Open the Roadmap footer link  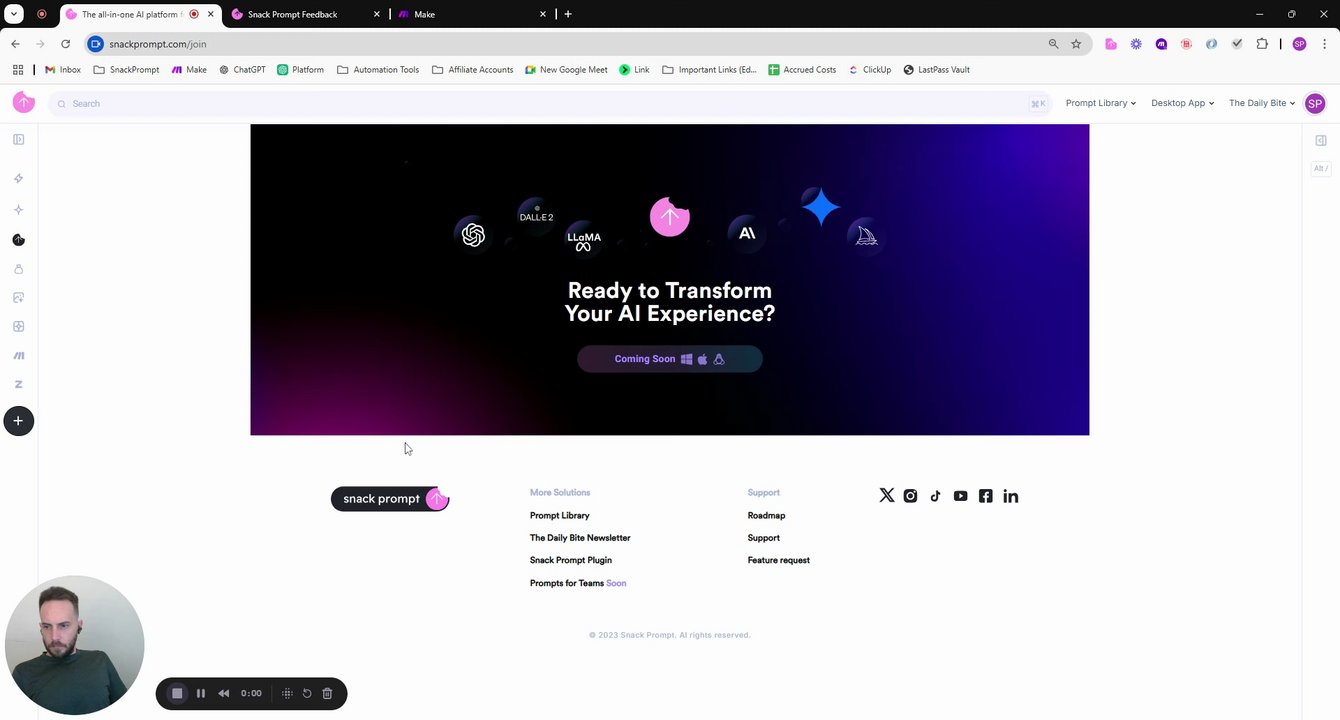point(766,516)
